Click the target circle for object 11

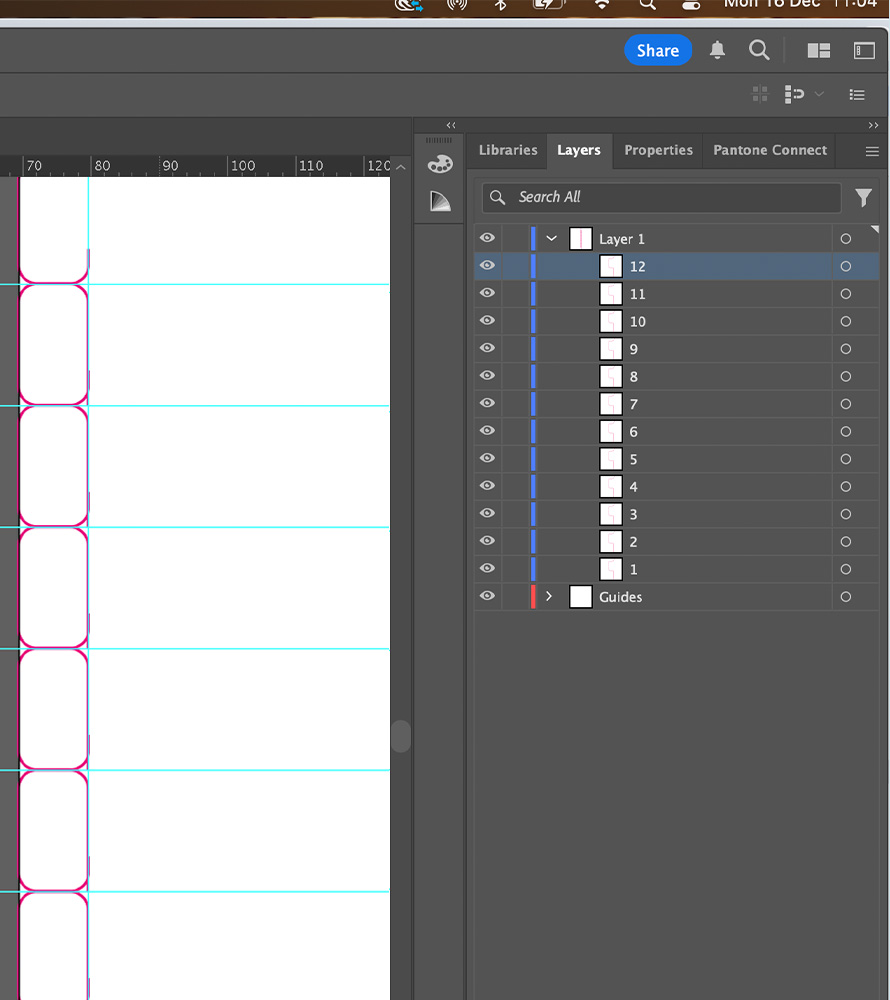845,293
